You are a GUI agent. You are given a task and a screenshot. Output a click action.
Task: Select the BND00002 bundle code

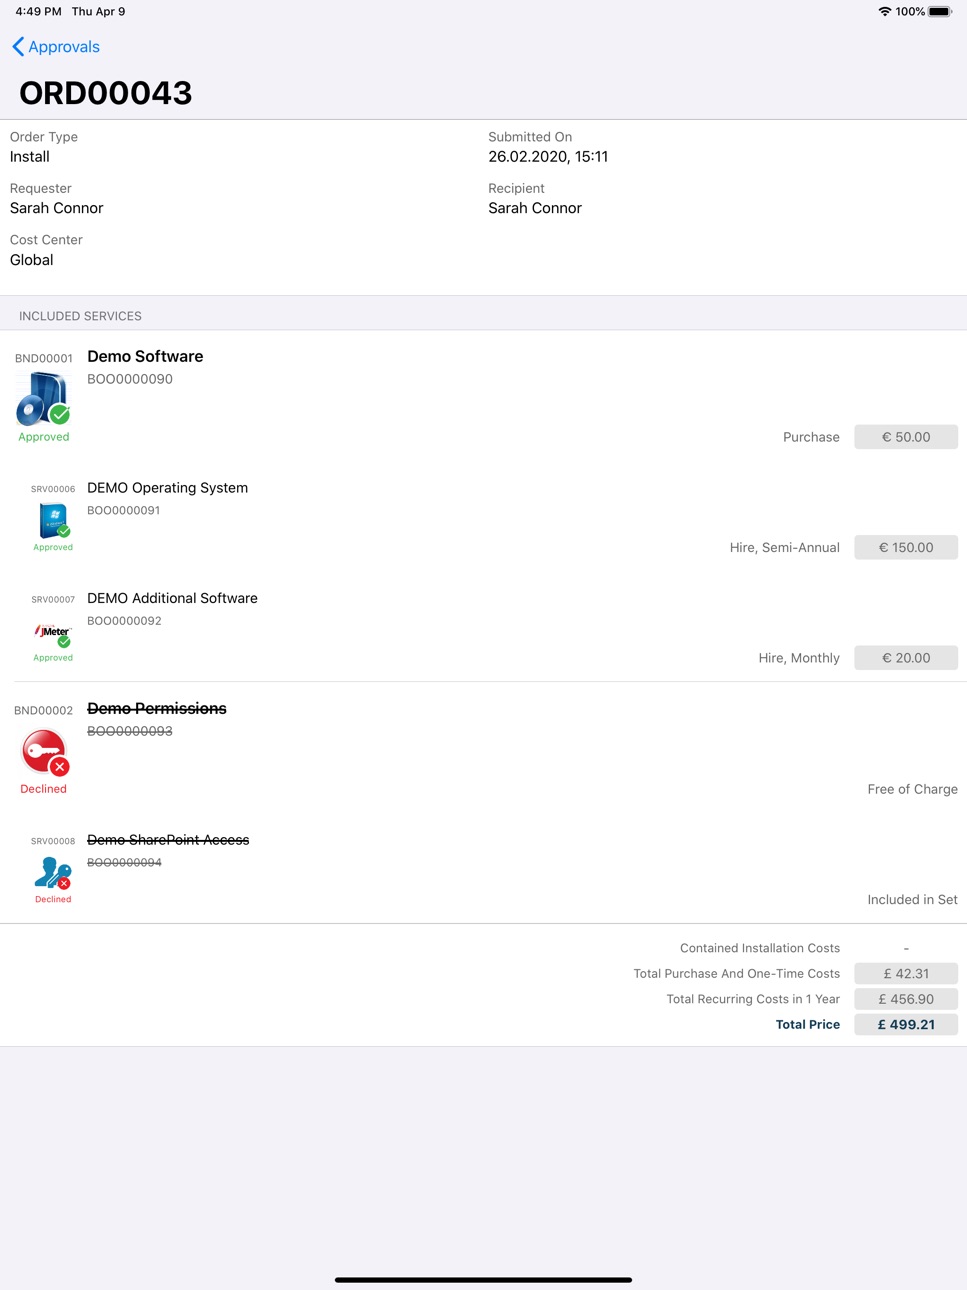(x=44, y=710)
